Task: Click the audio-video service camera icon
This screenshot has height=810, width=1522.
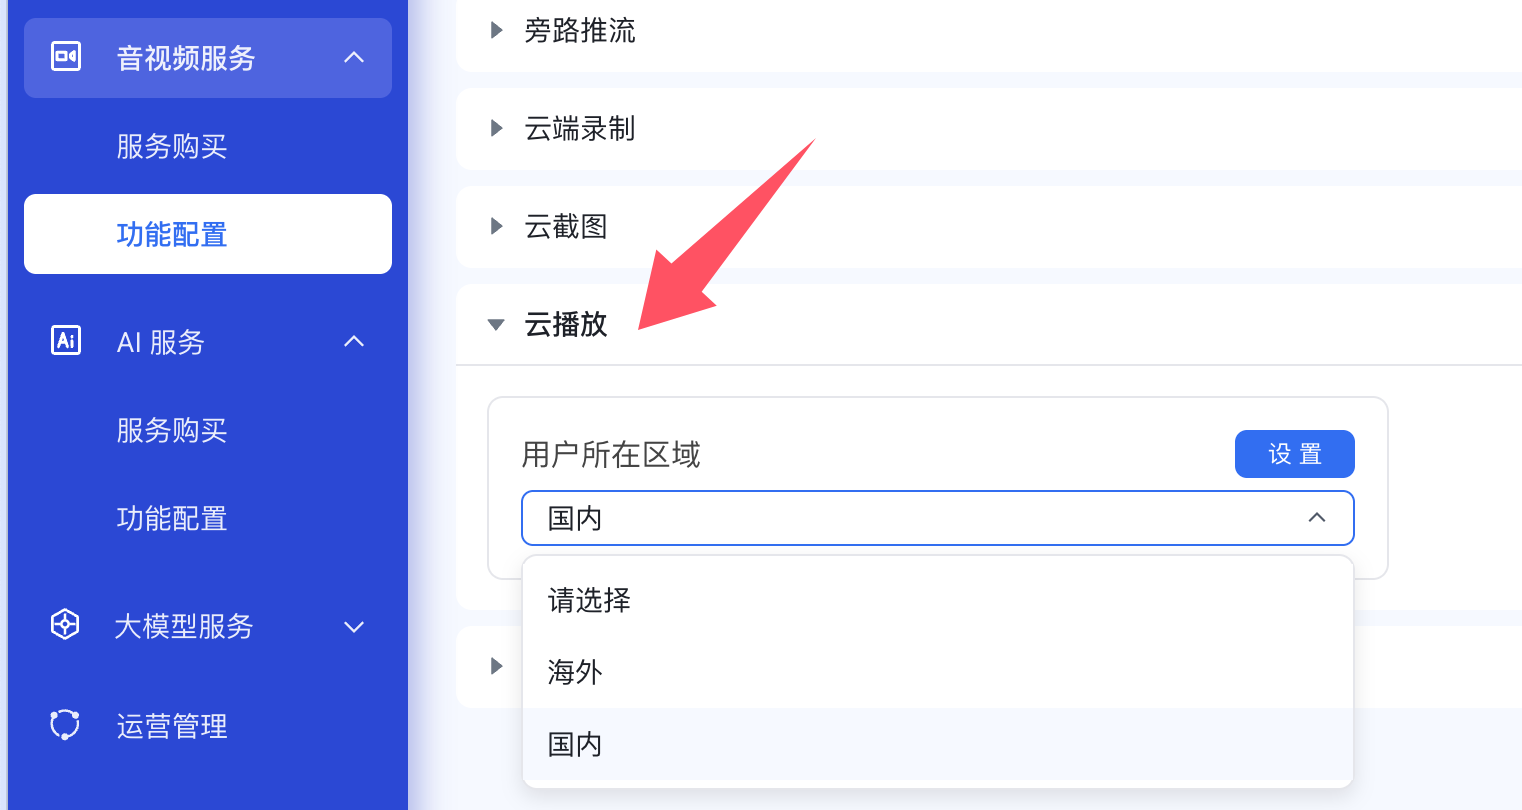Action: pyautogui.click(x=66, y=57)
